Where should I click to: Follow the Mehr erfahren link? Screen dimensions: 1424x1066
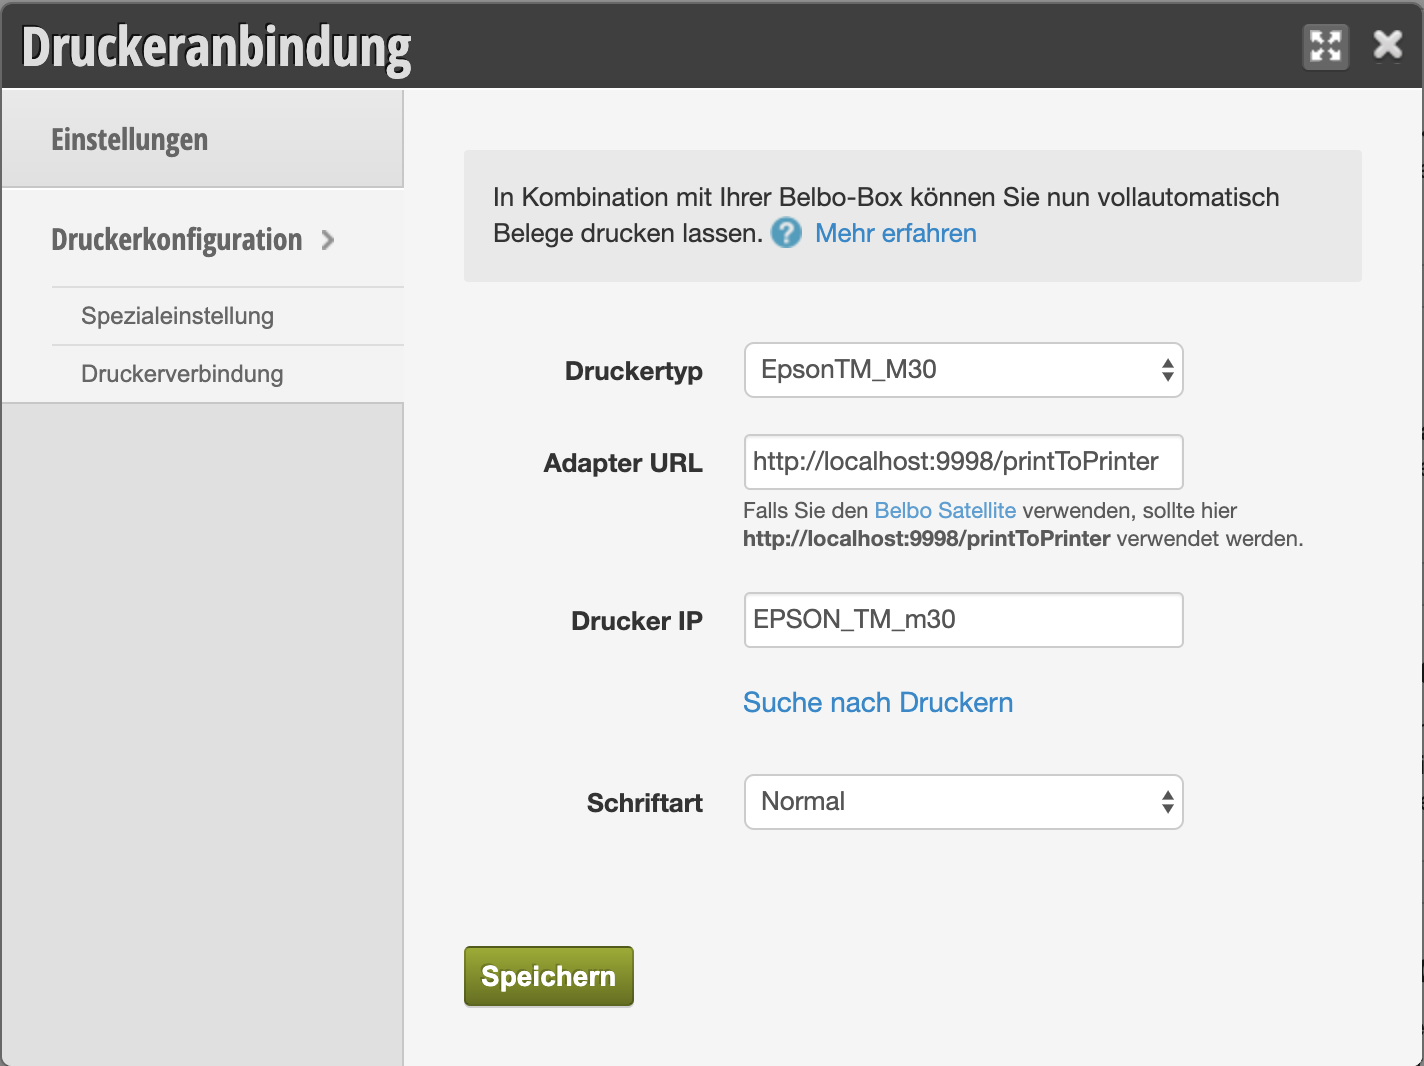point(895,233)
